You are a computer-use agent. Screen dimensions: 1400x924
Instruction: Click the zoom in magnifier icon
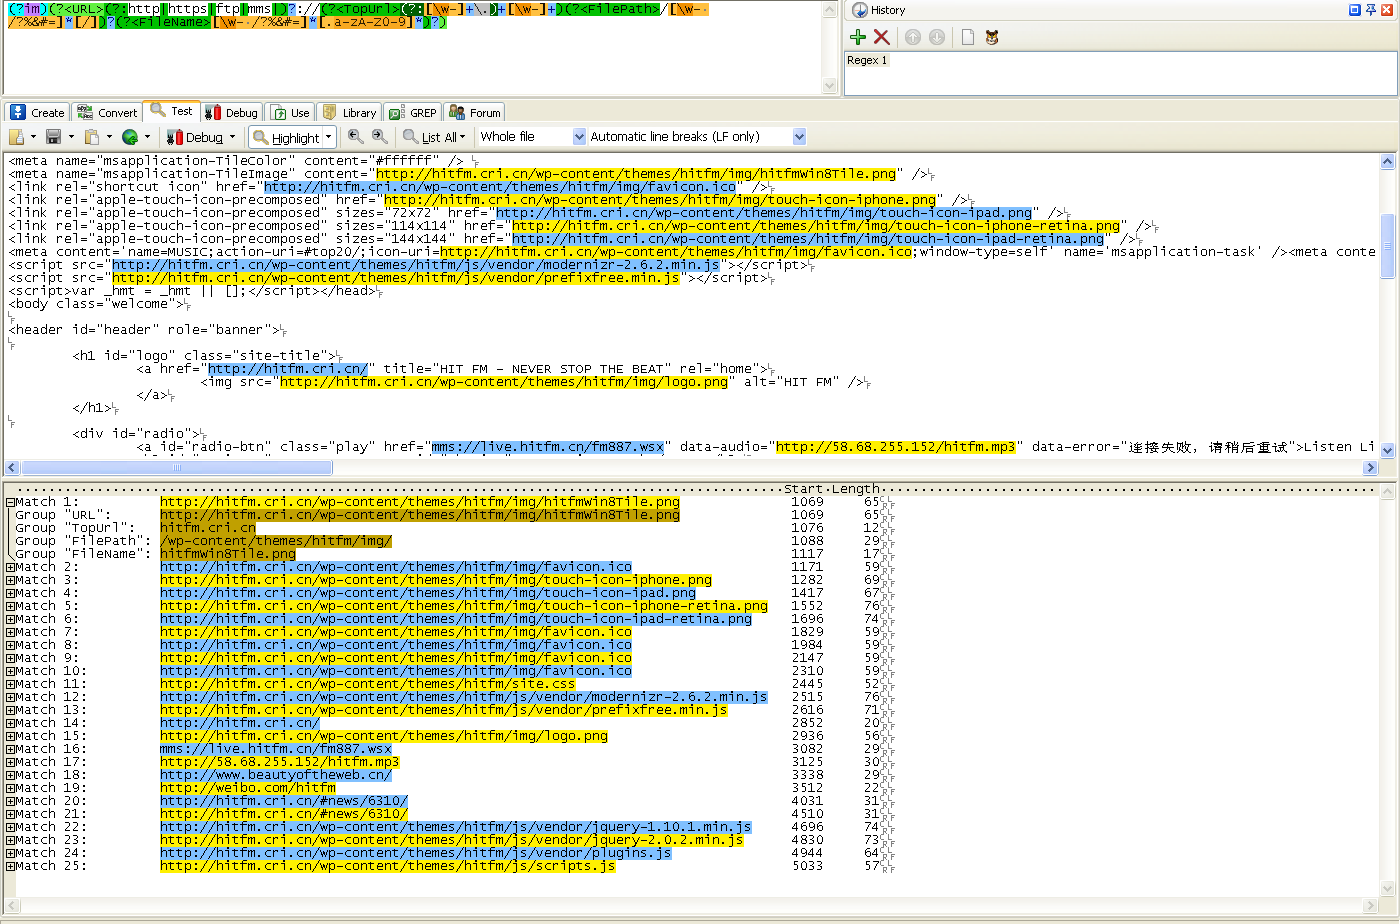[x=379, y=137]
